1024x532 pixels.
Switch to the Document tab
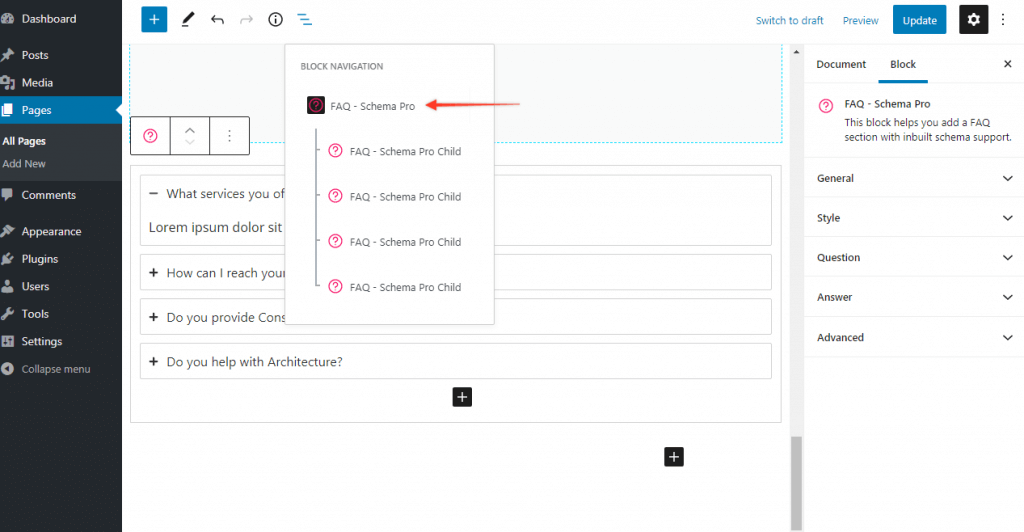click(x=841, y=64)
